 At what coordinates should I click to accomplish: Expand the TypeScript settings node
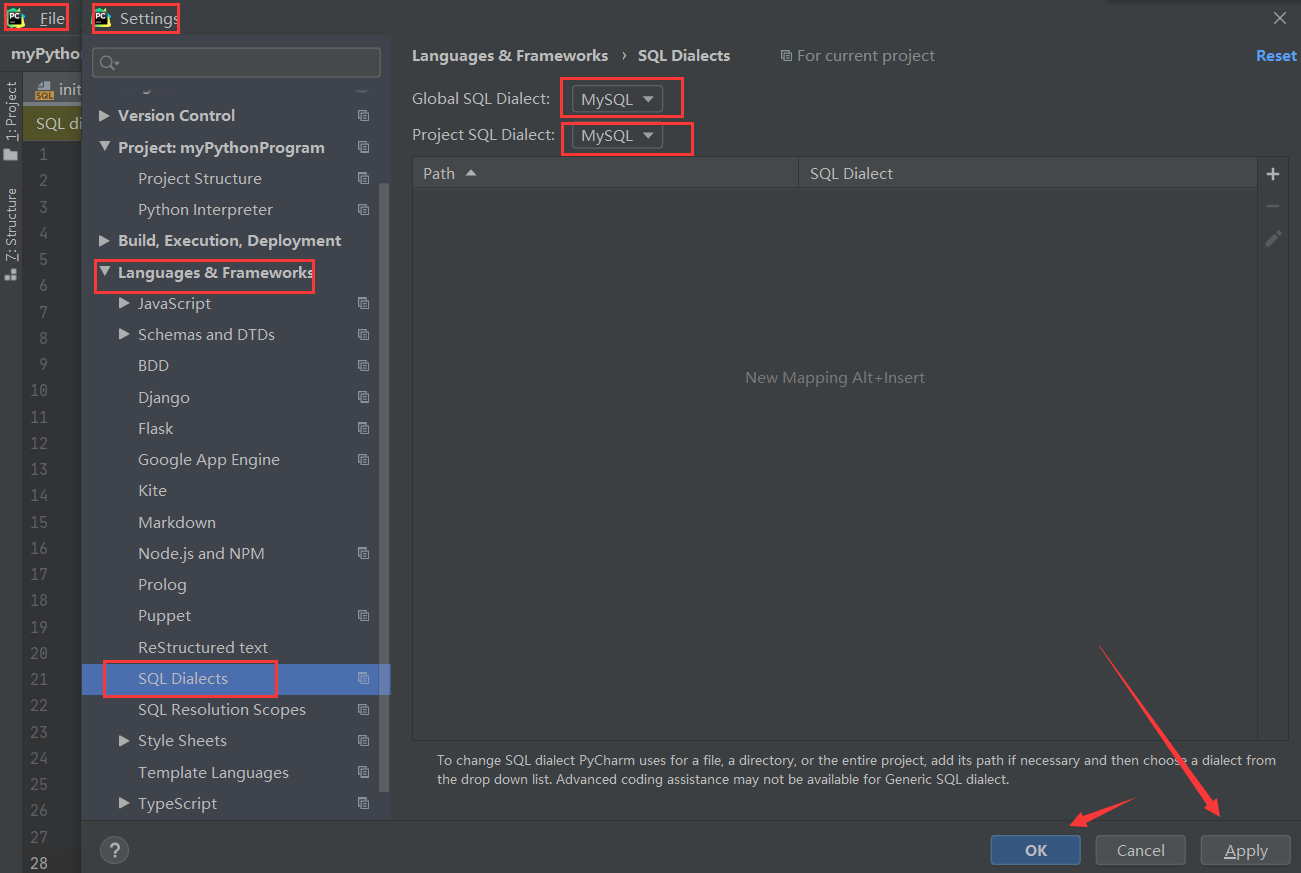click(124, 803)
